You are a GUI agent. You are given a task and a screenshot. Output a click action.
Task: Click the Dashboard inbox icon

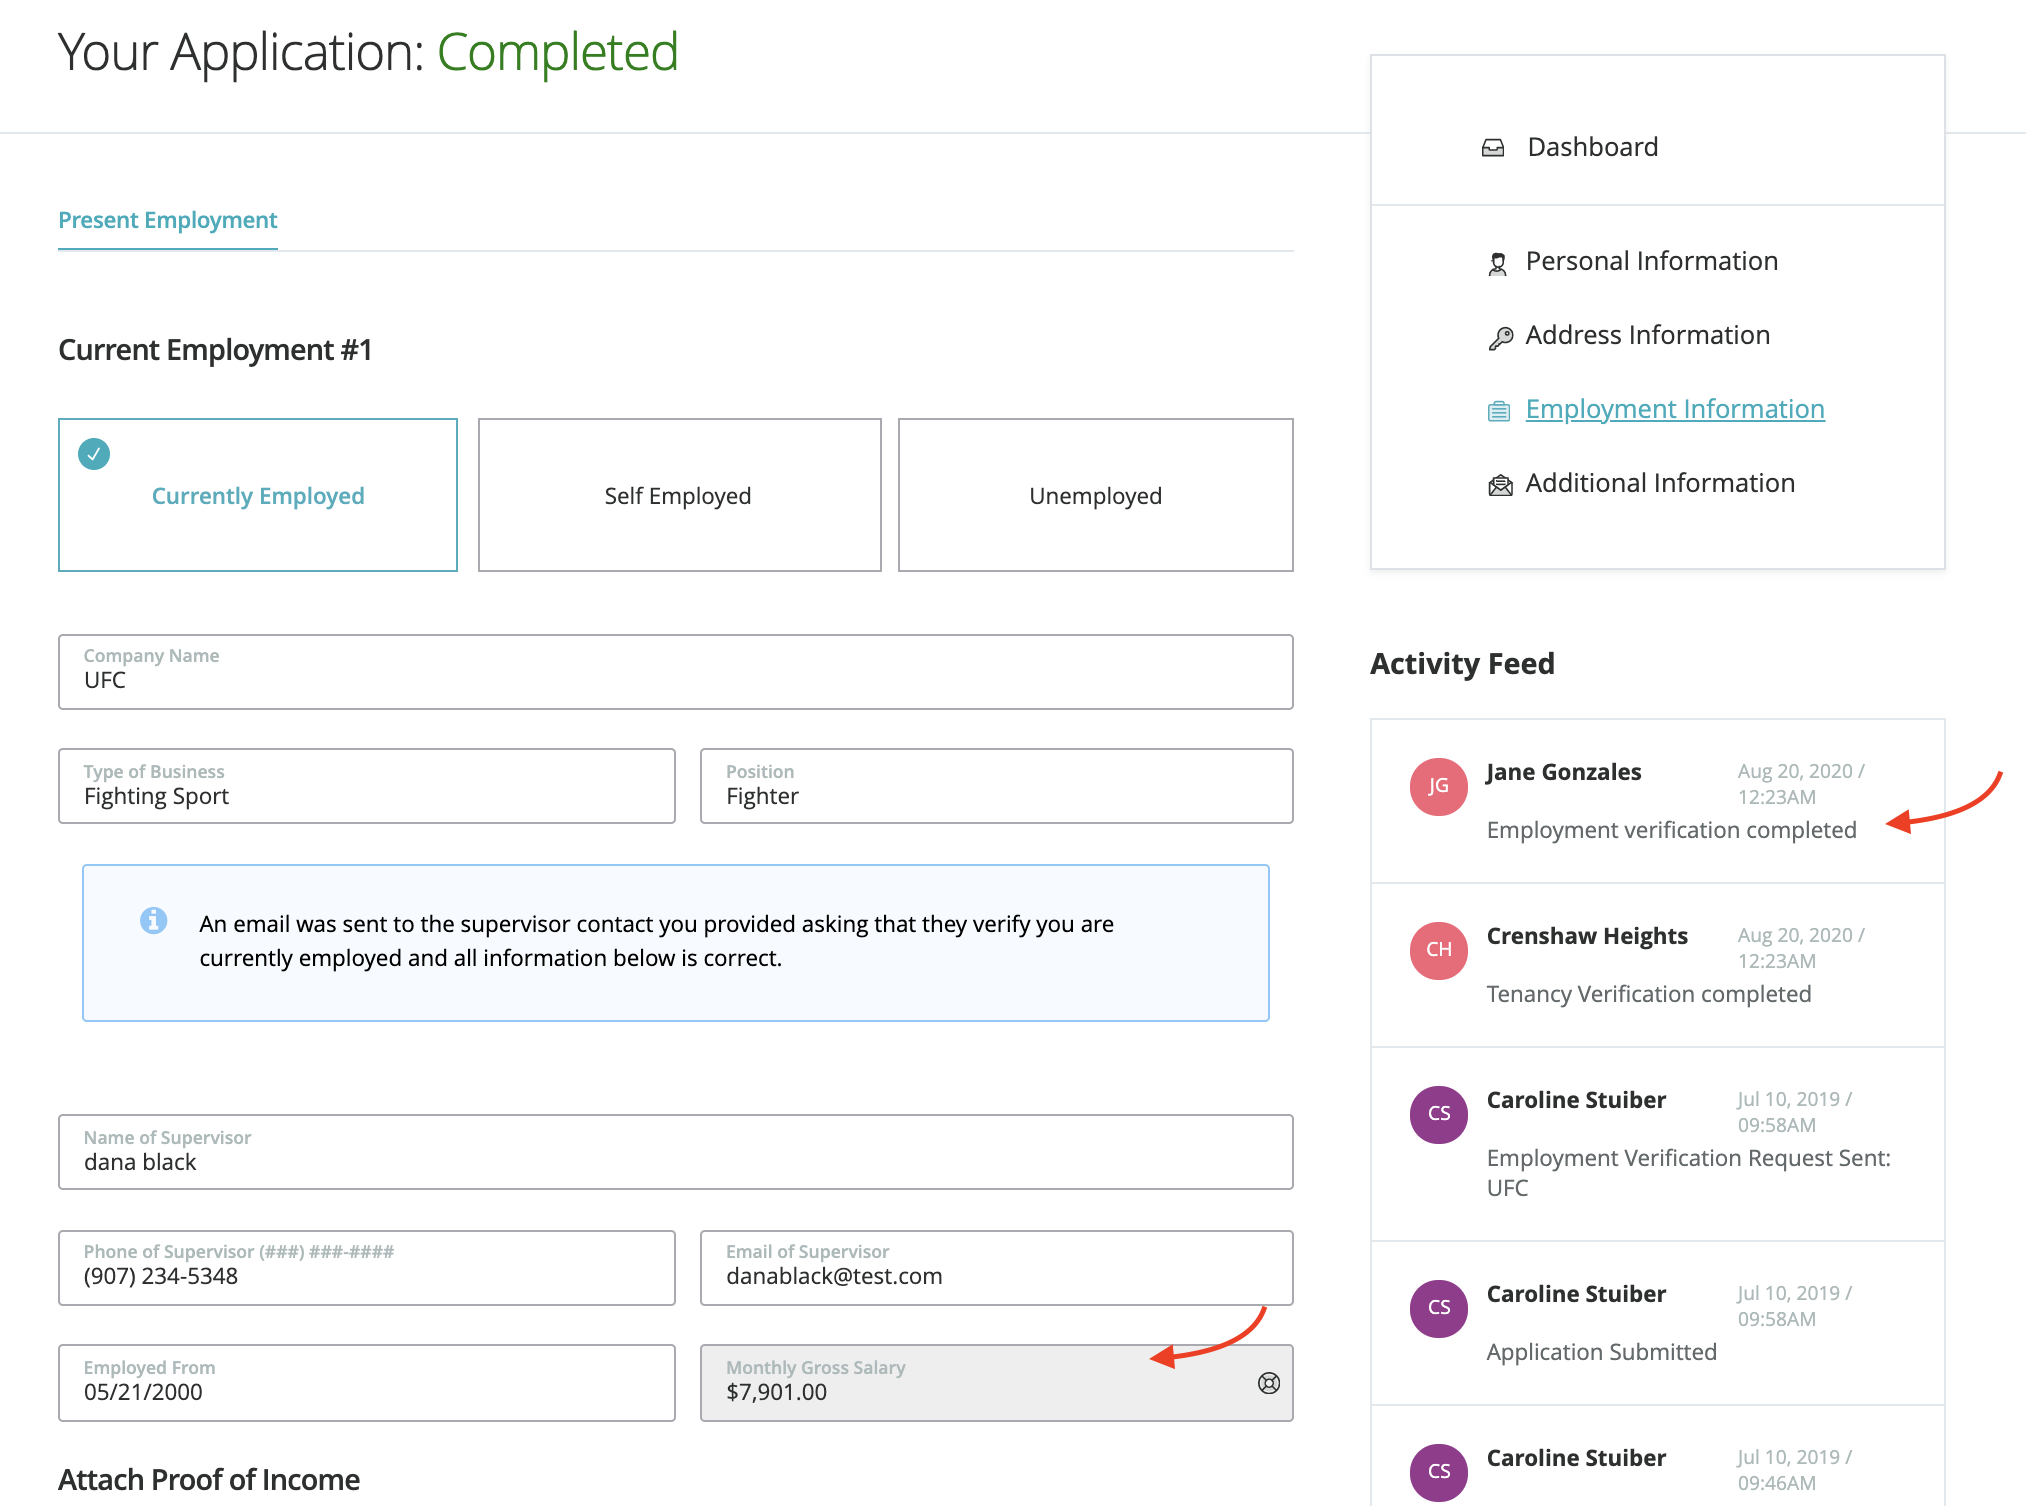[x=1492, y=148]
